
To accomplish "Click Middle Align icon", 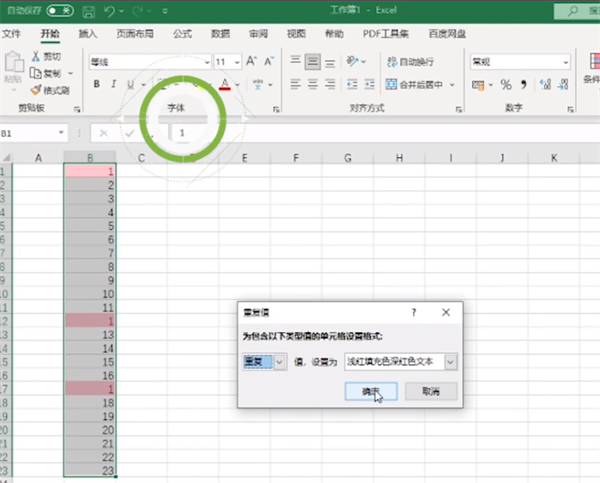I will (313, 62).
